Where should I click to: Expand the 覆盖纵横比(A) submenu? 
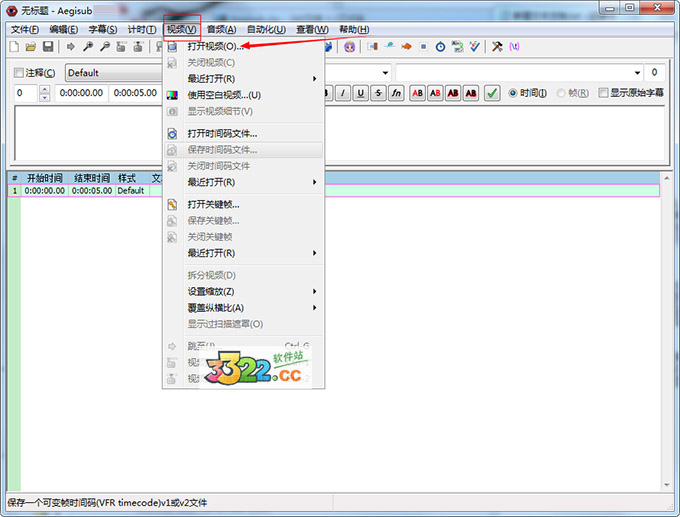[x=244, y=308]
